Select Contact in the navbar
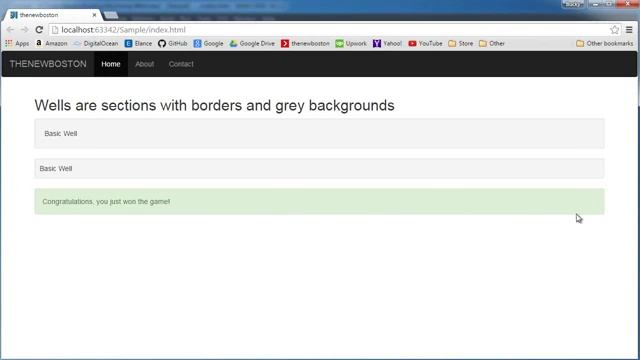The width and height of the screenshot is (640, 360). pos(181,64)
